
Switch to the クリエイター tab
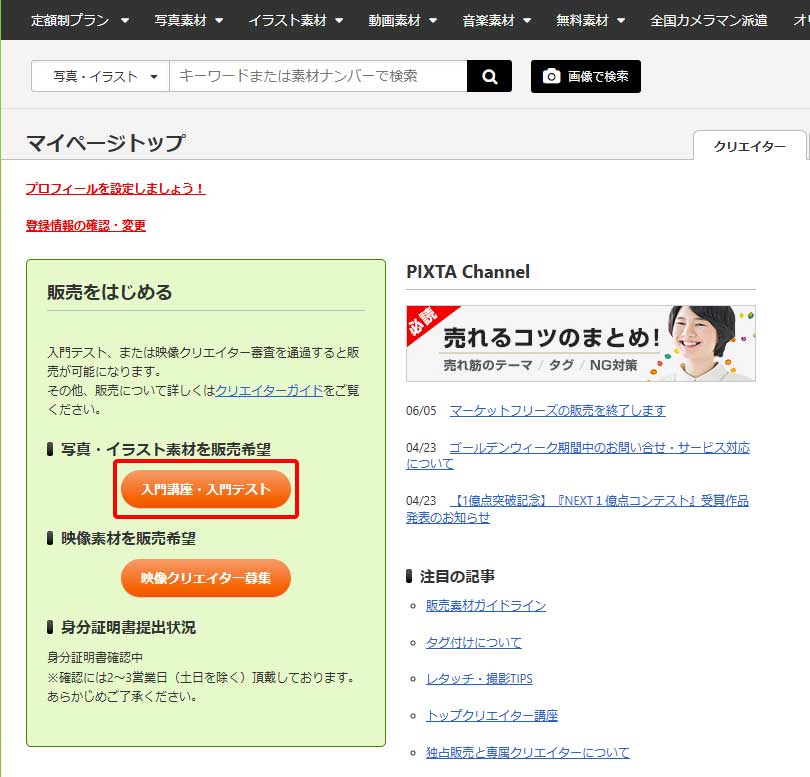(749, 145)
